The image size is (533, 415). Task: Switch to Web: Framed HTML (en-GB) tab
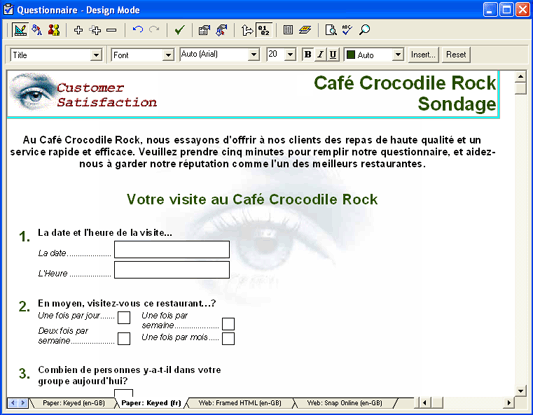point(240,403)
